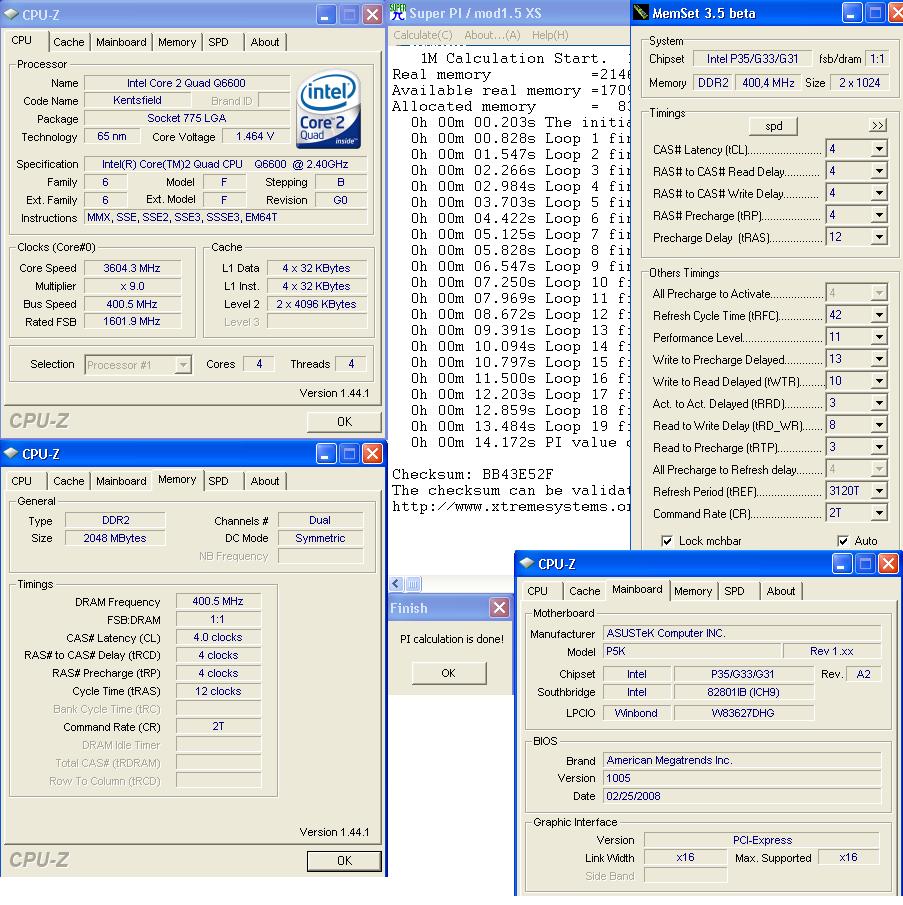Click BIOS Date field 02/25/2008
Viewport: 903px width, 905px height.
742,796
